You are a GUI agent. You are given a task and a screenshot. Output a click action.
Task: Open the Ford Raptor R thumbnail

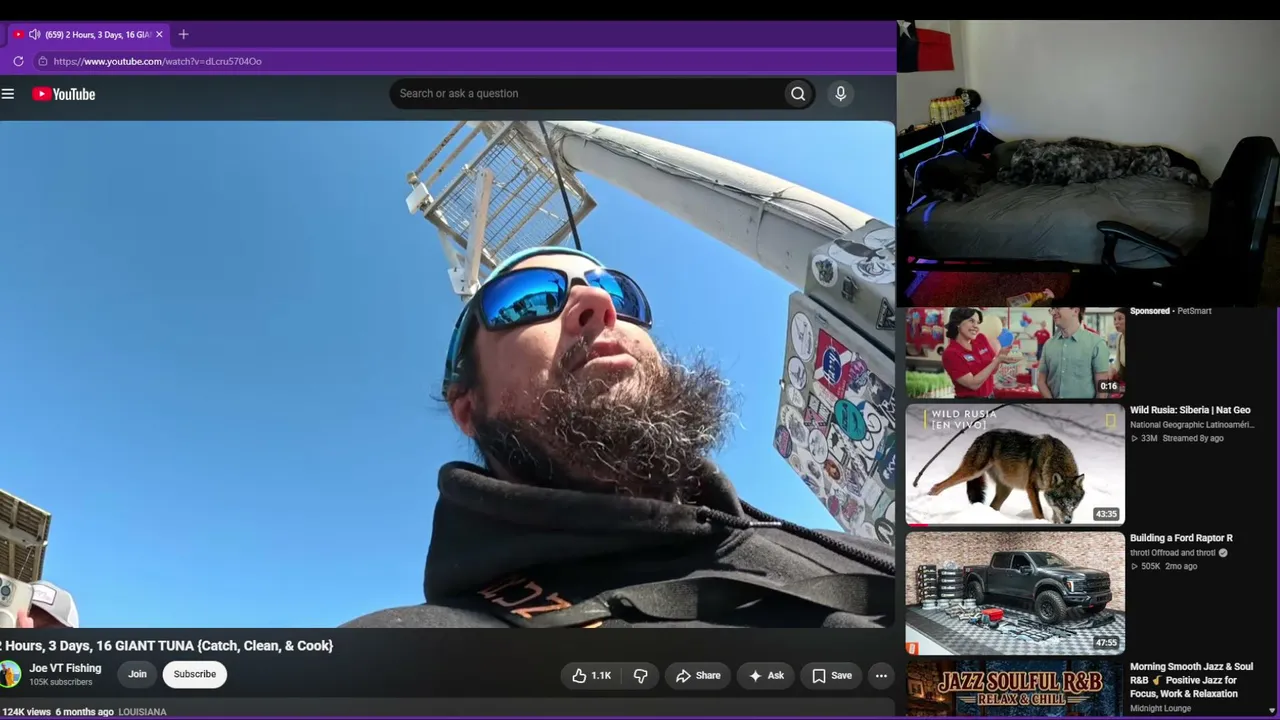coord(1015,593)
